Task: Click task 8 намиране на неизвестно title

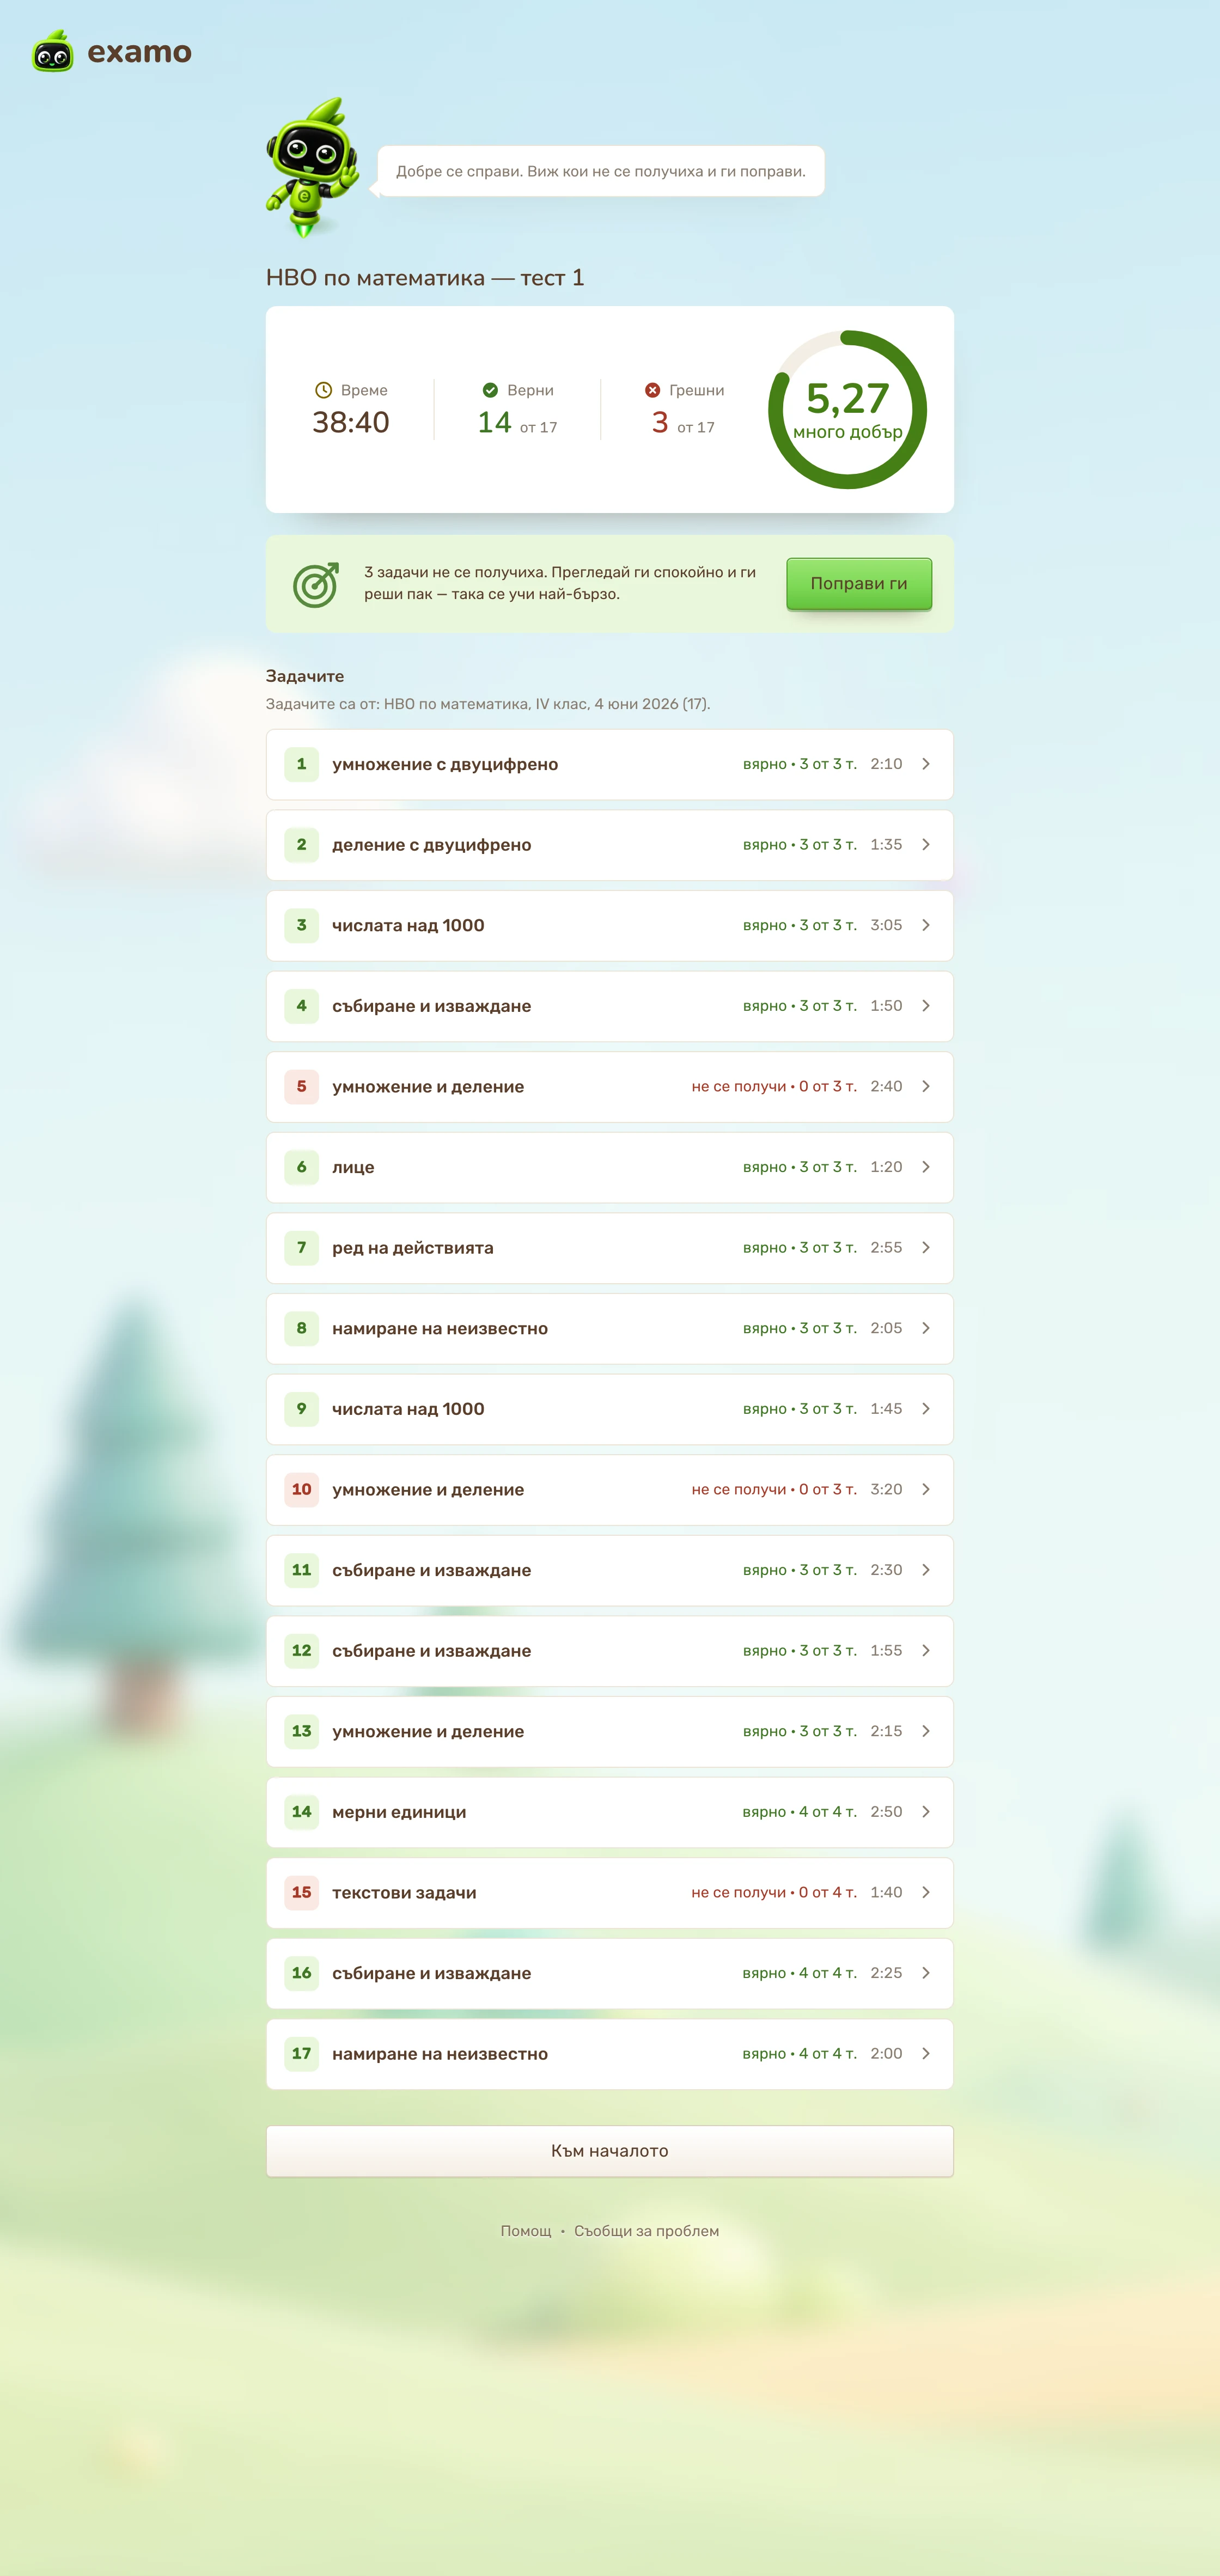Action: [x=440, y=1329]
